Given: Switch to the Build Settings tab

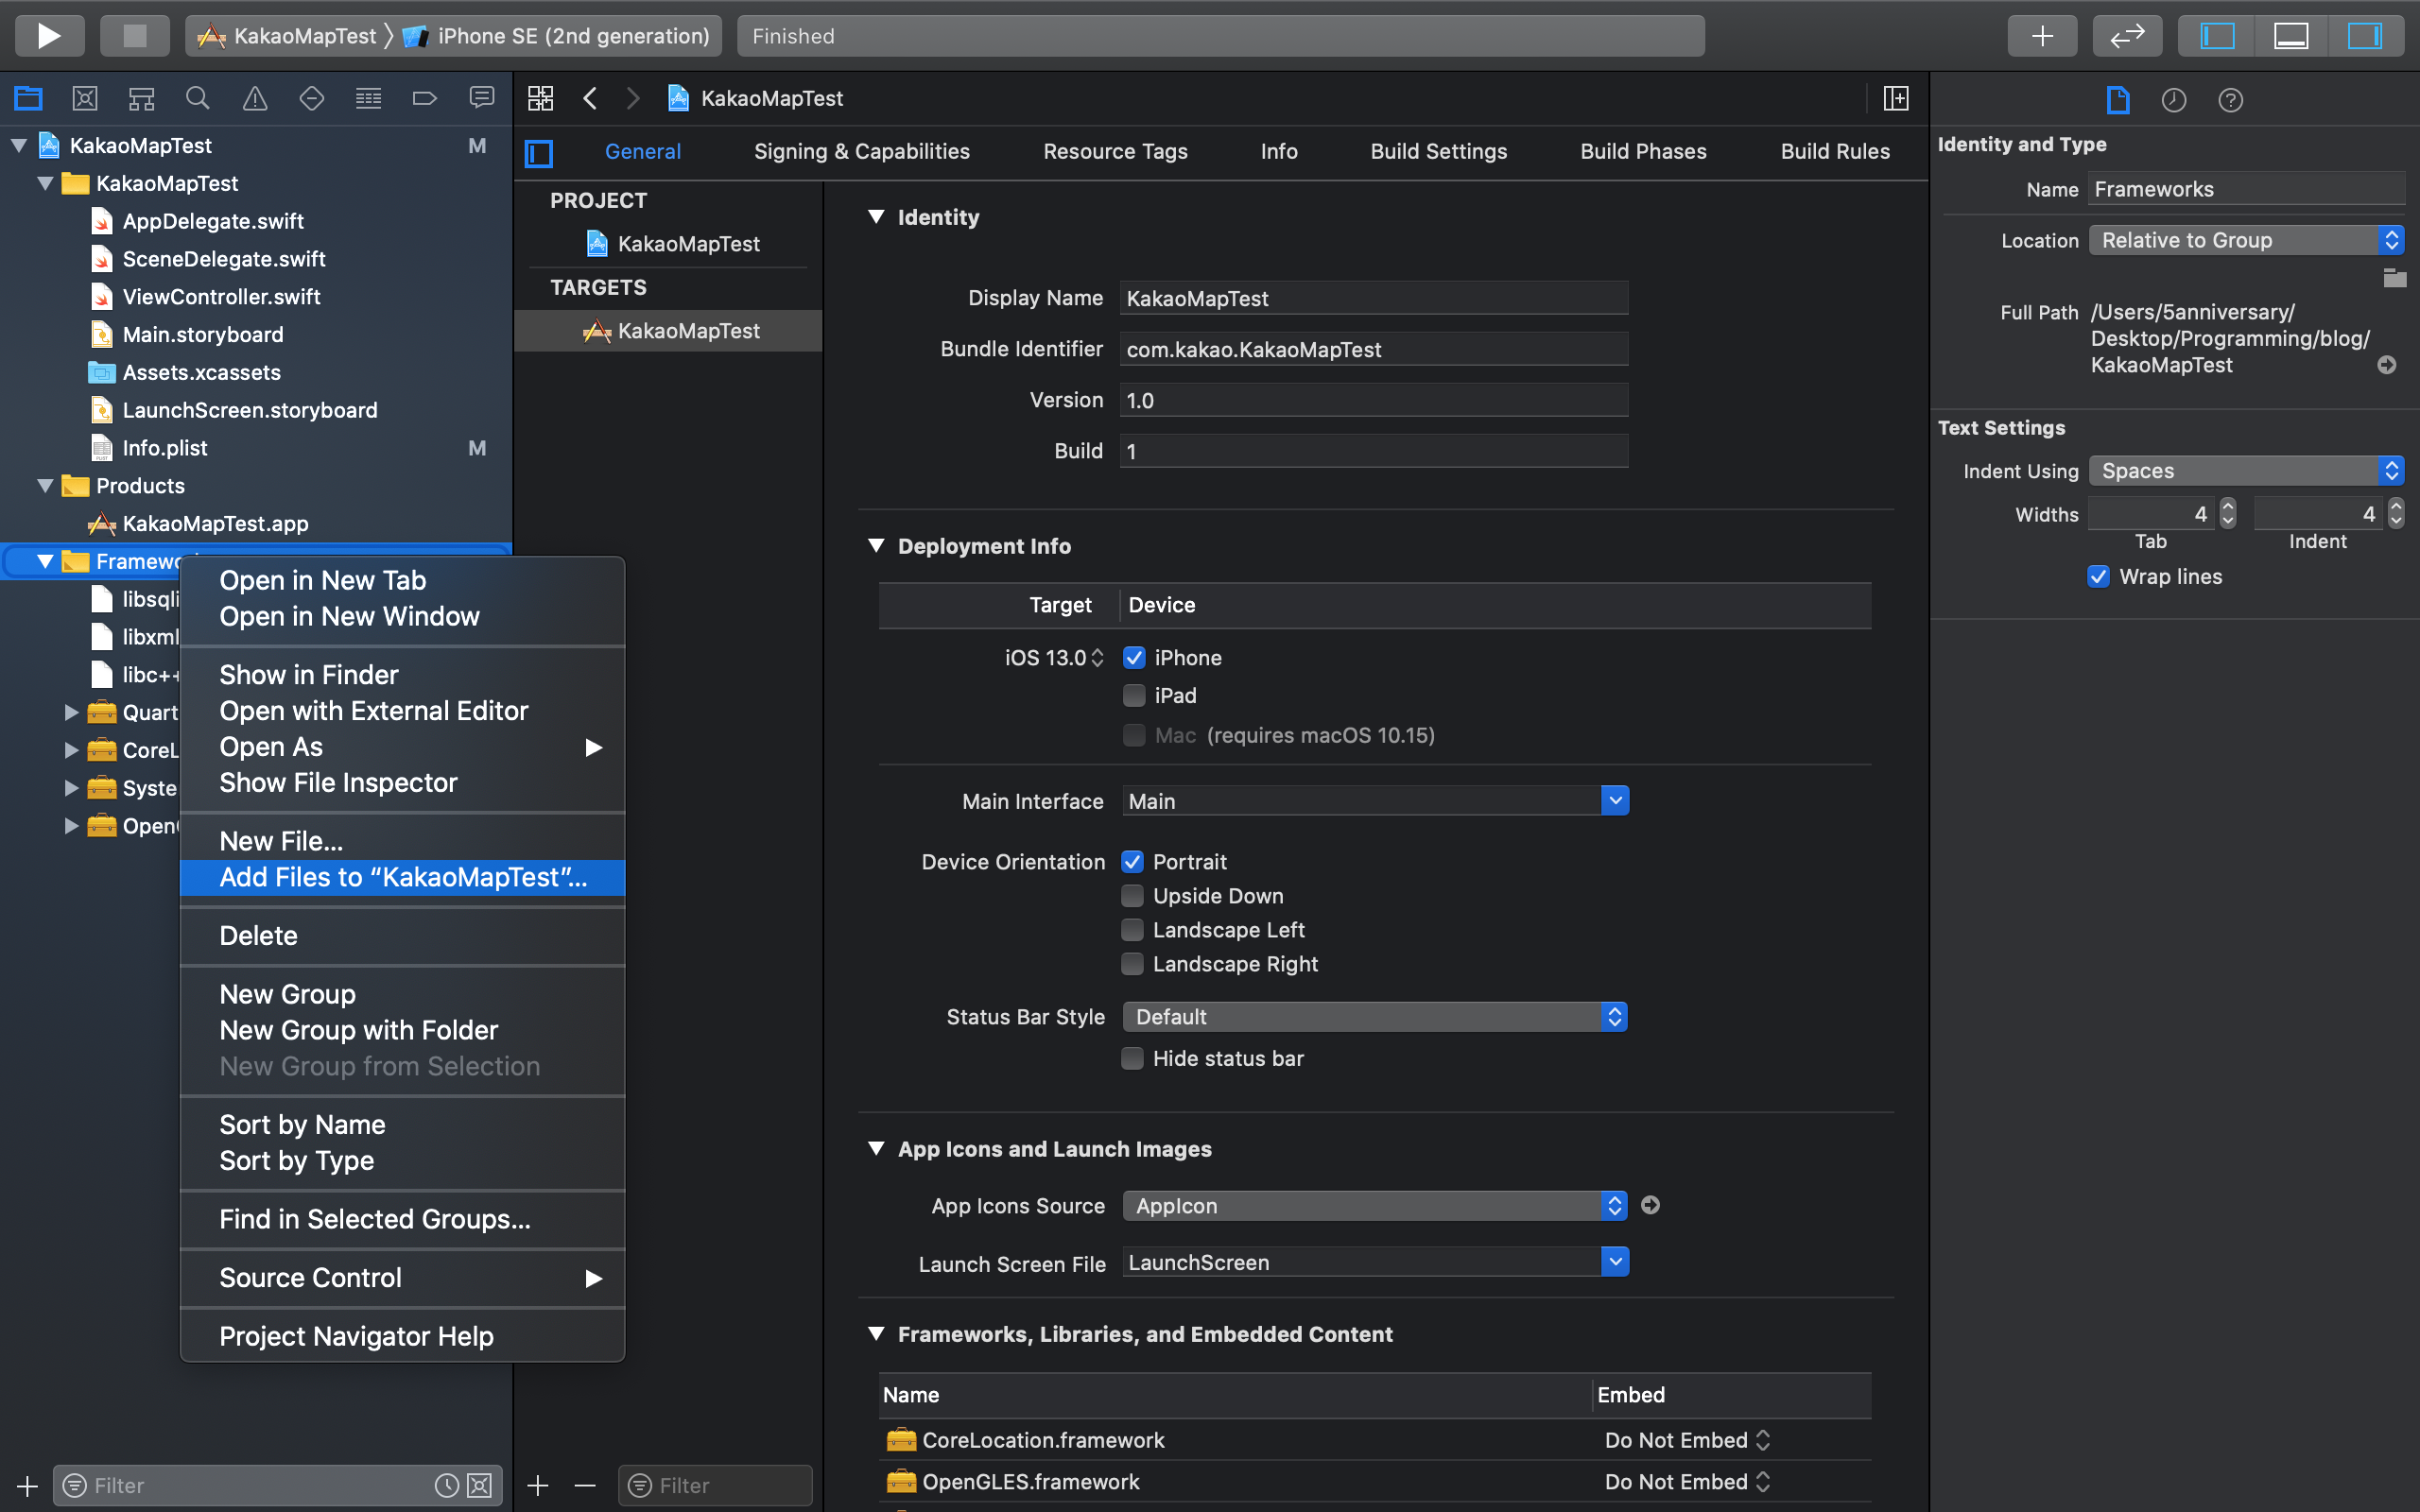Looking at the screenshot, I should (x=1438, y=151).
